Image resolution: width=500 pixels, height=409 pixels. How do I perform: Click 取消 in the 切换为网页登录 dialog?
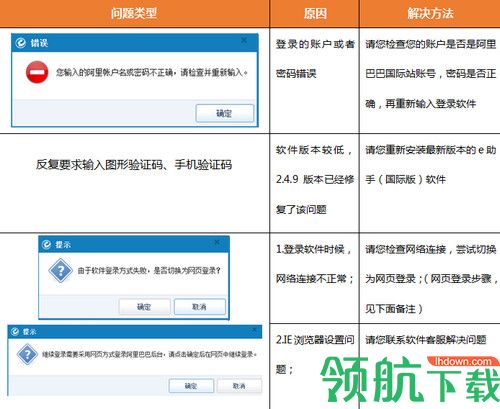[x=200, y=307]
